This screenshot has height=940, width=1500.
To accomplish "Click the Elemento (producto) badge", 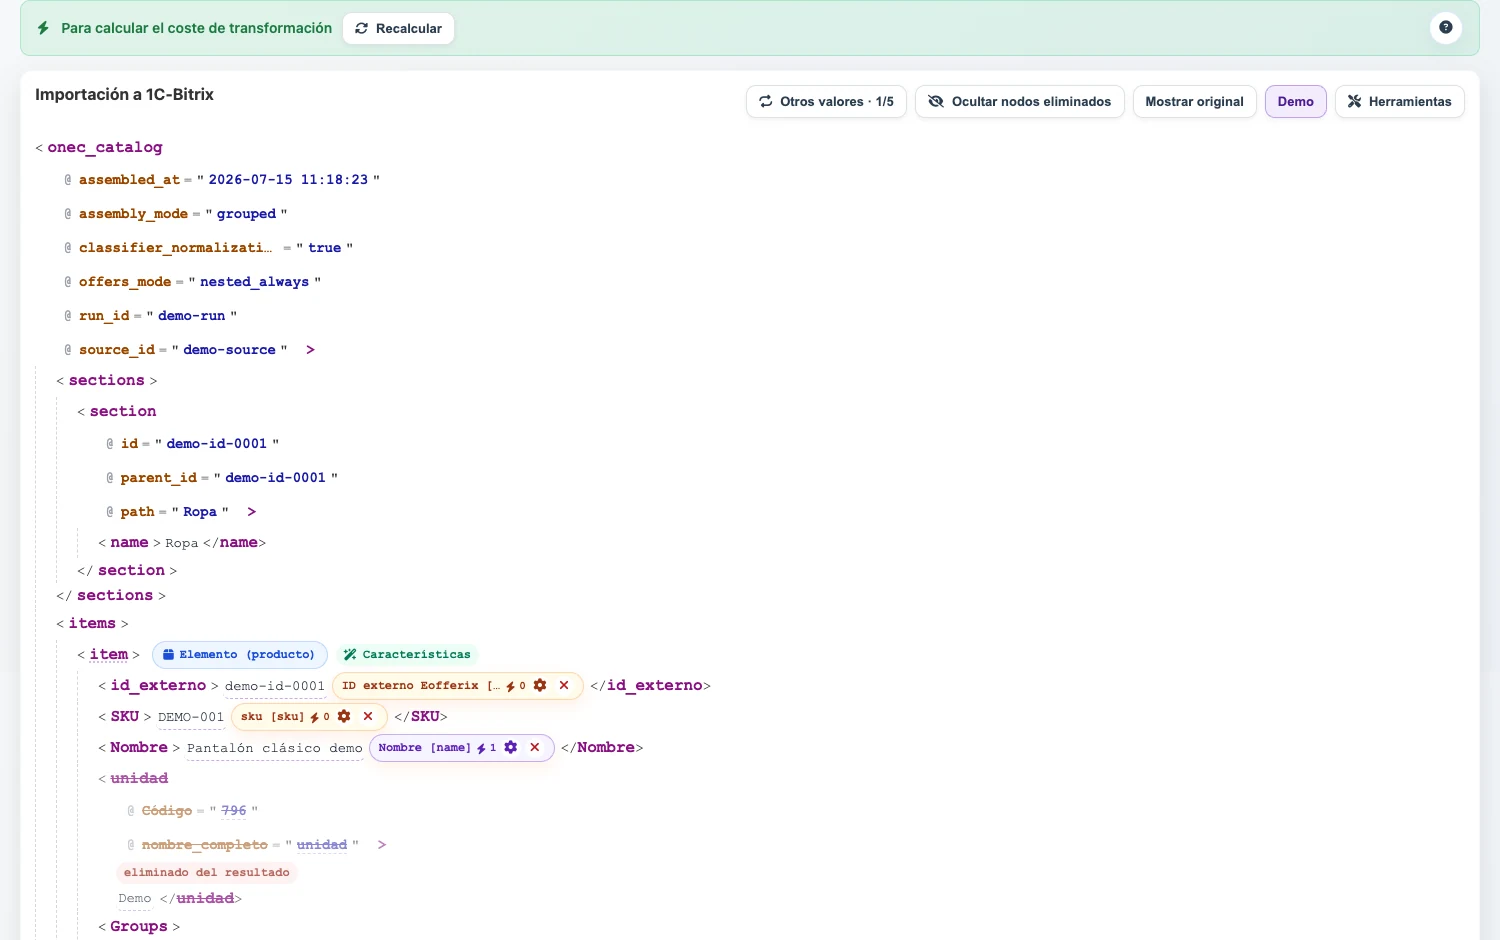I will point(239,654).
